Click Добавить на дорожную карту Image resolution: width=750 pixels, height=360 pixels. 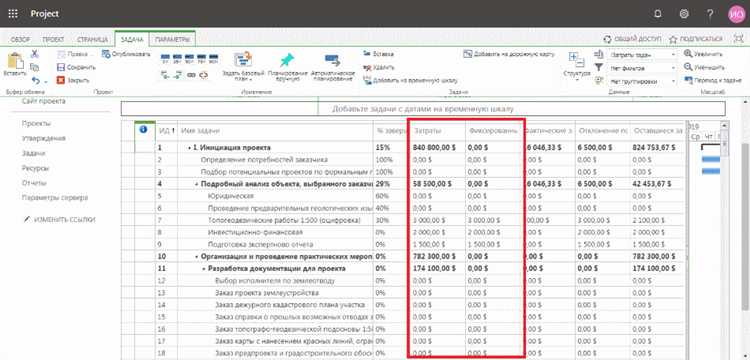pyautogui.click(x=509, y=55)
